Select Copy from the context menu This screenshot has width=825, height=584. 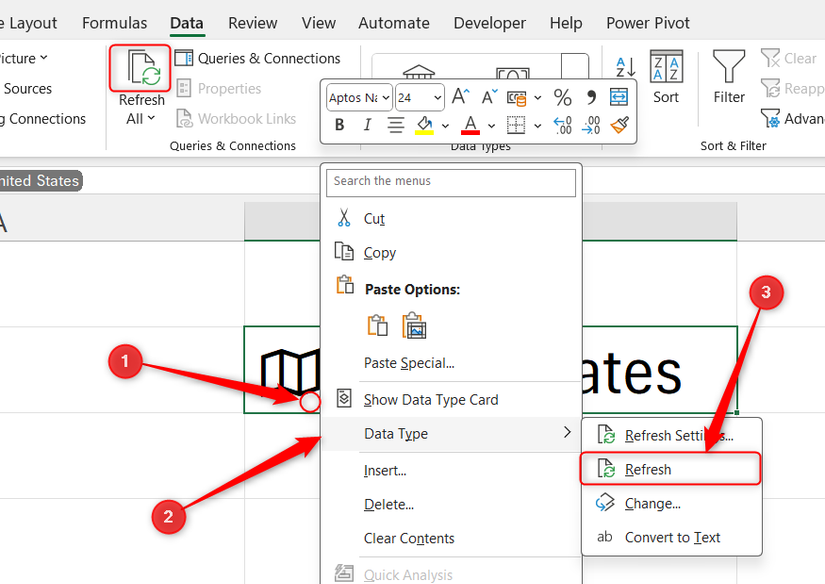tap(377, 252)
